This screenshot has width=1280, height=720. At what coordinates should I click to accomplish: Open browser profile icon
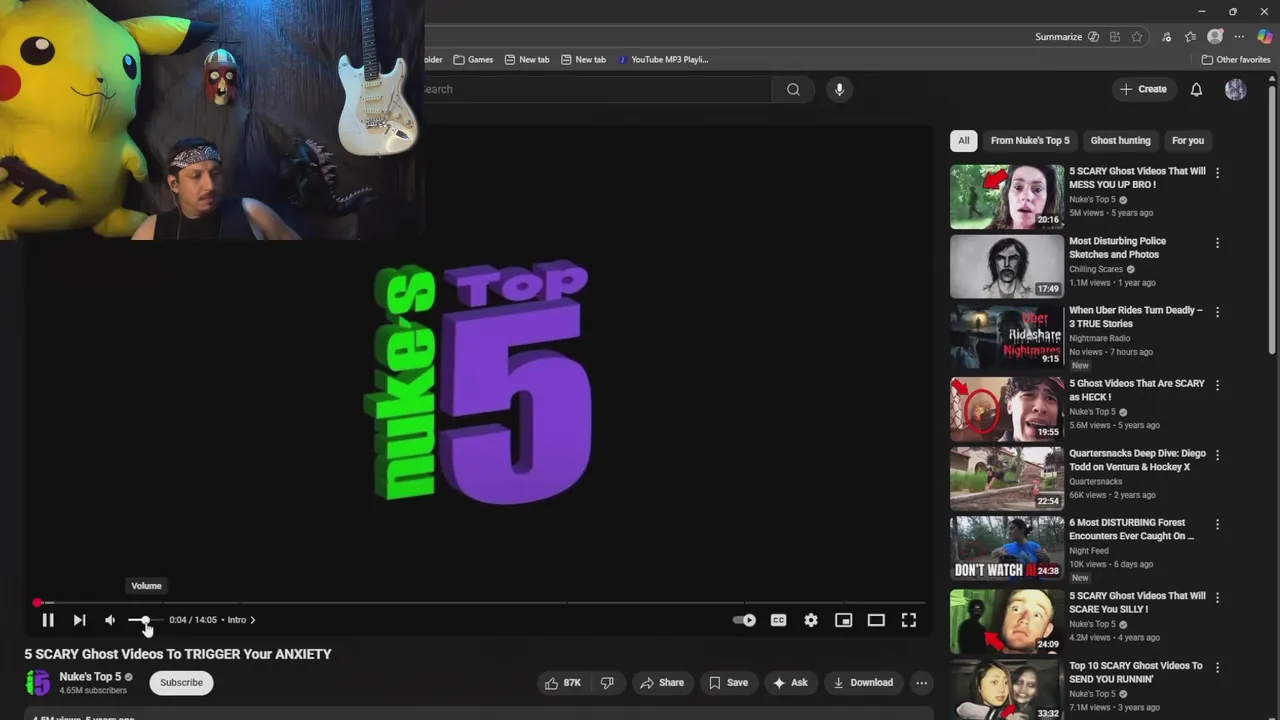pos(1215,37)
